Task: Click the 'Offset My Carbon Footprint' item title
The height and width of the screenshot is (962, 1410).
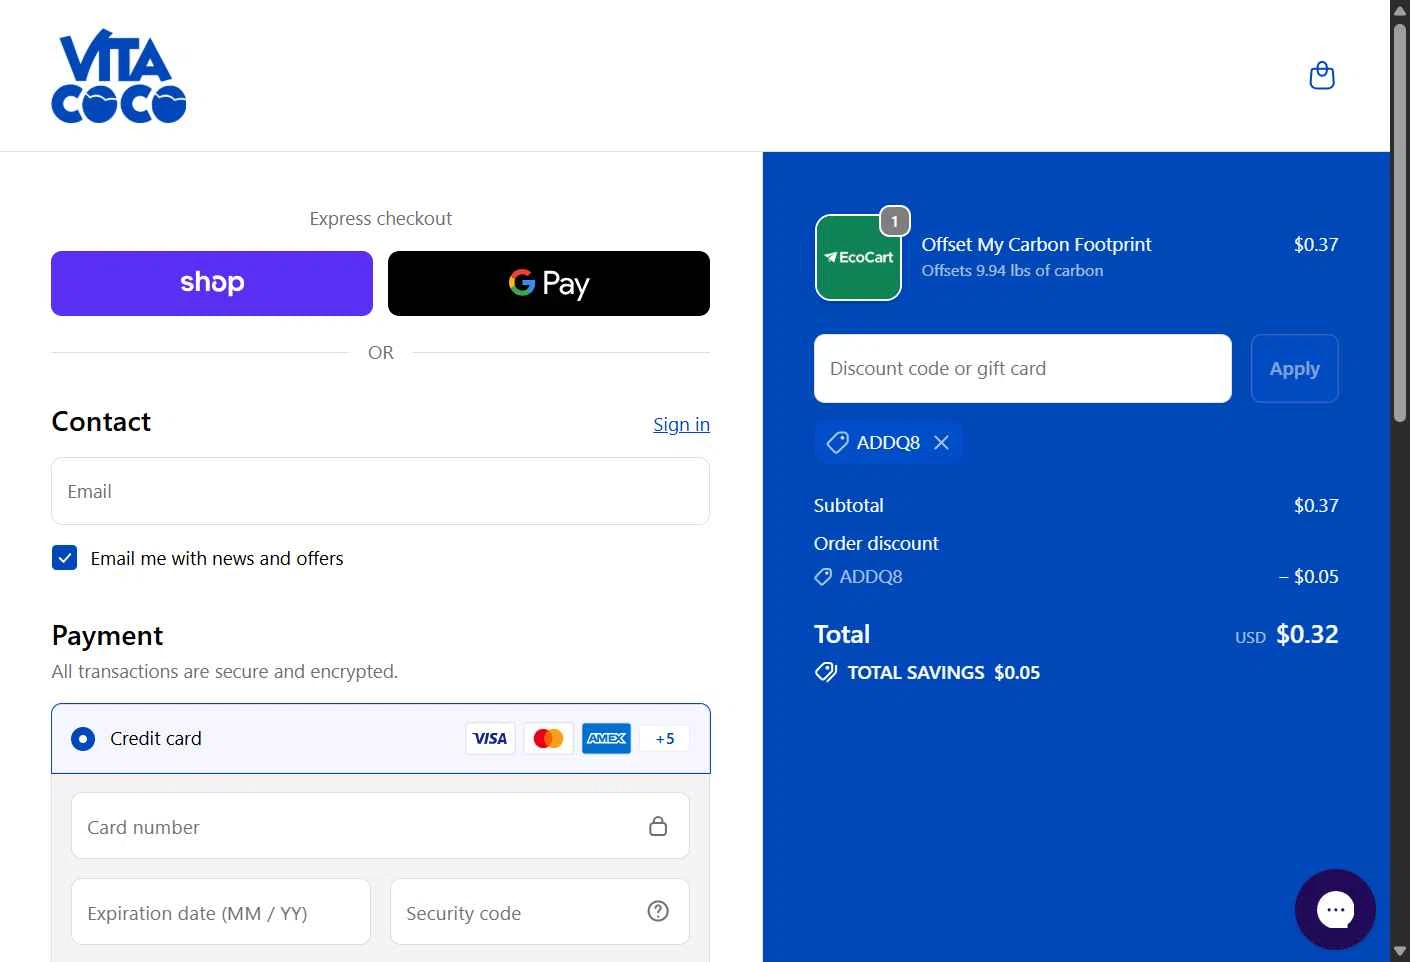Action: point(1036,244)
